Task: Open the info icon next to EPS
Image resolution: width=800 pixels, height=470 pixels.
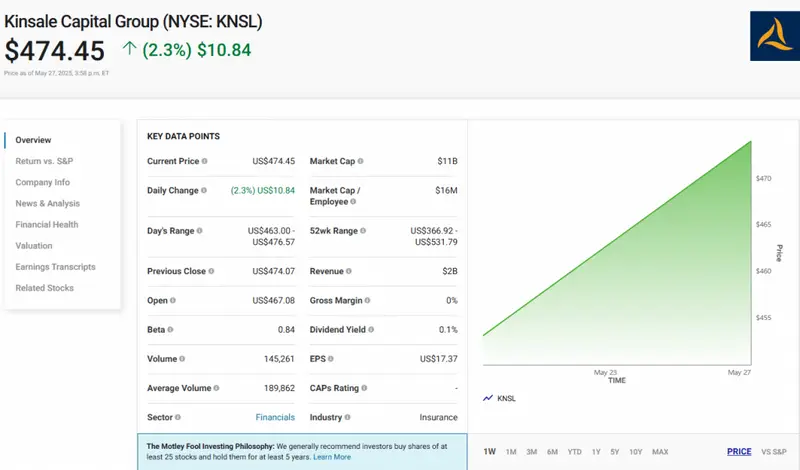Action: click(x=331, y=359)
